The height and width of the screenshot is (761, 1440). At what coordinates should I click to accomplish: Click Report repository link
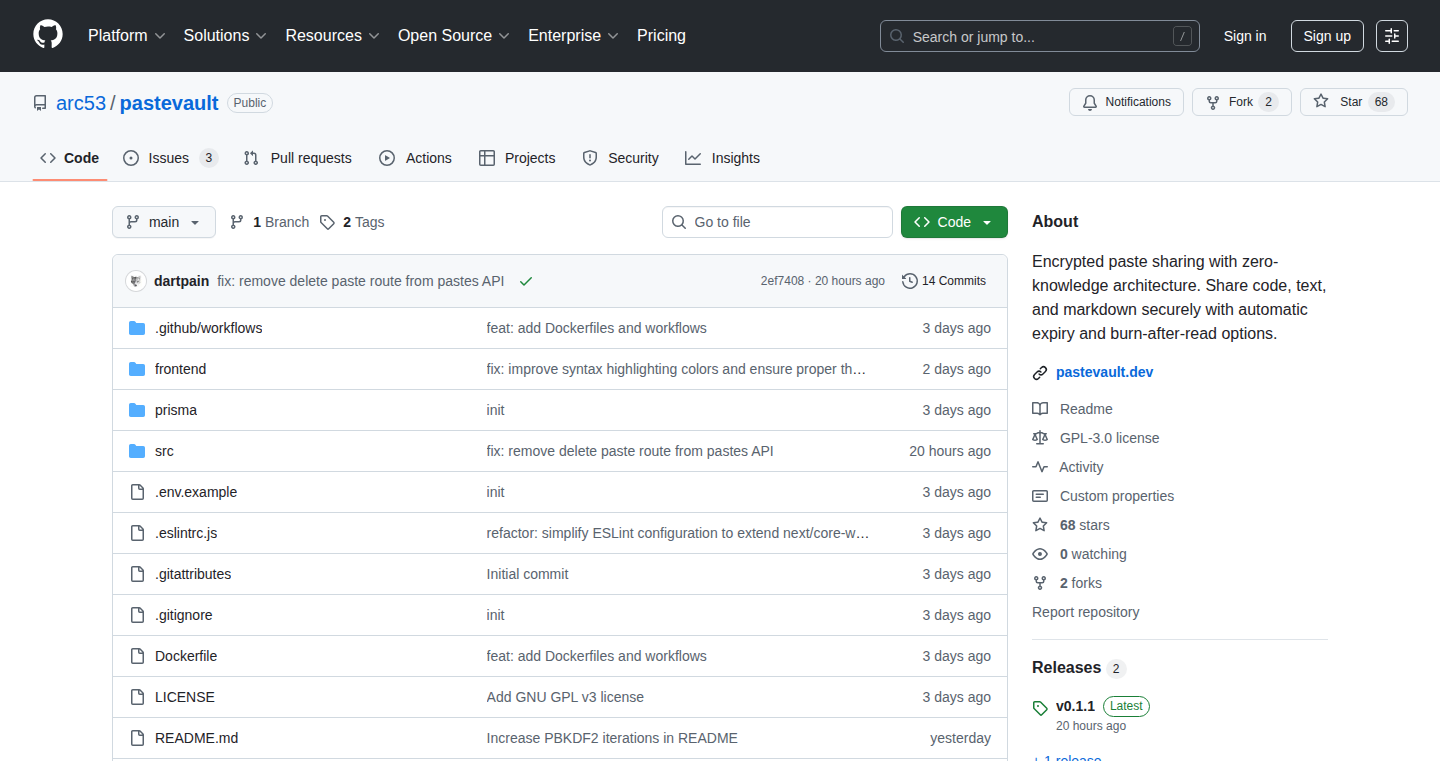[x=1086, y=612]
